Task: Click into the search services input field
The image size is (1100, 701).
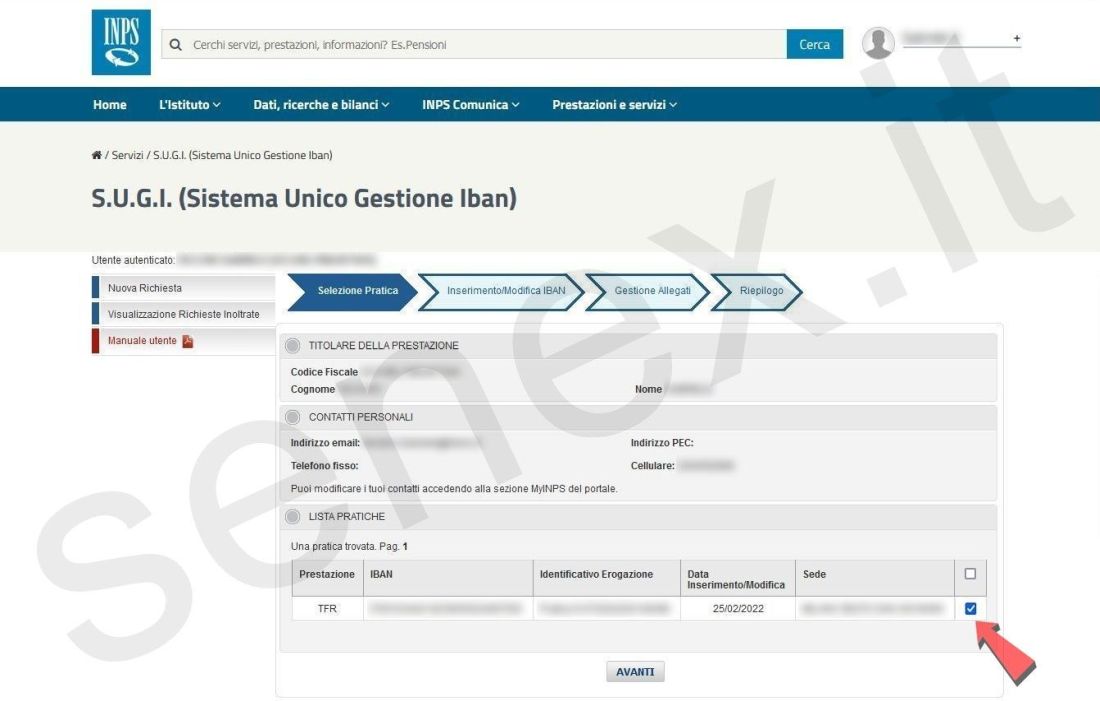Action: 480,45
